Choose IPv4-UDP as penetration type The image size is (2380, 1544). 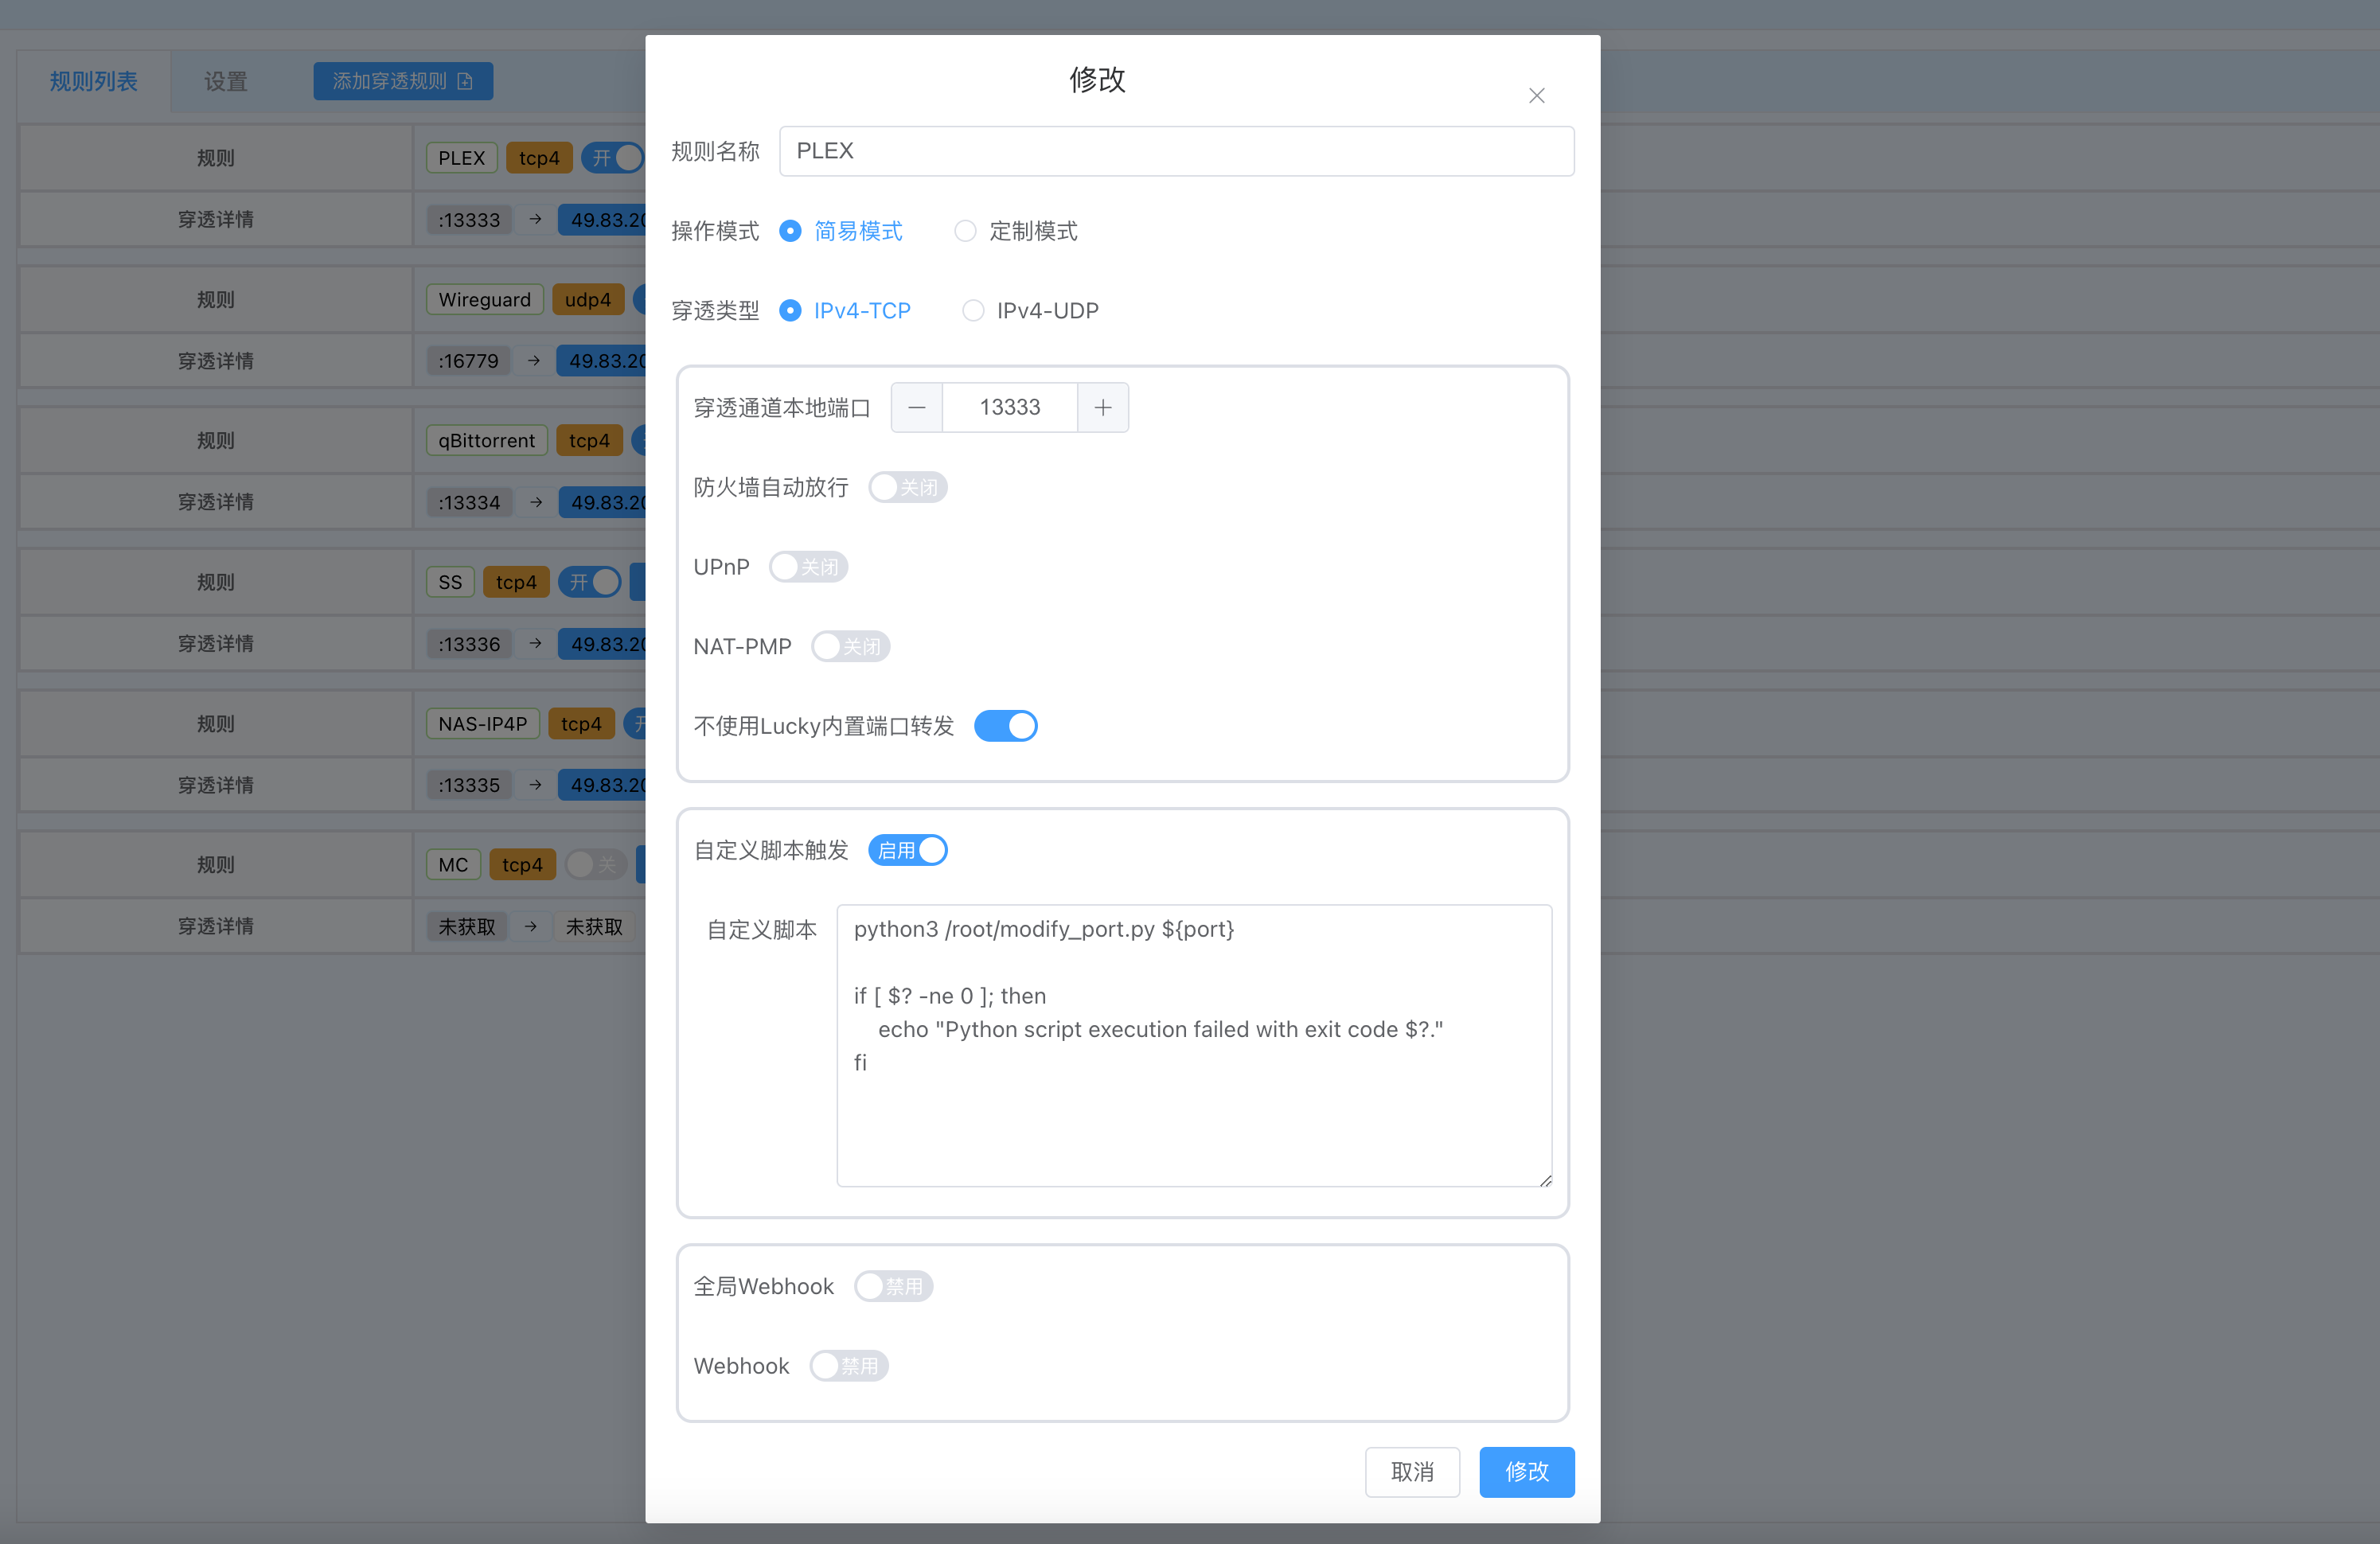973,311
